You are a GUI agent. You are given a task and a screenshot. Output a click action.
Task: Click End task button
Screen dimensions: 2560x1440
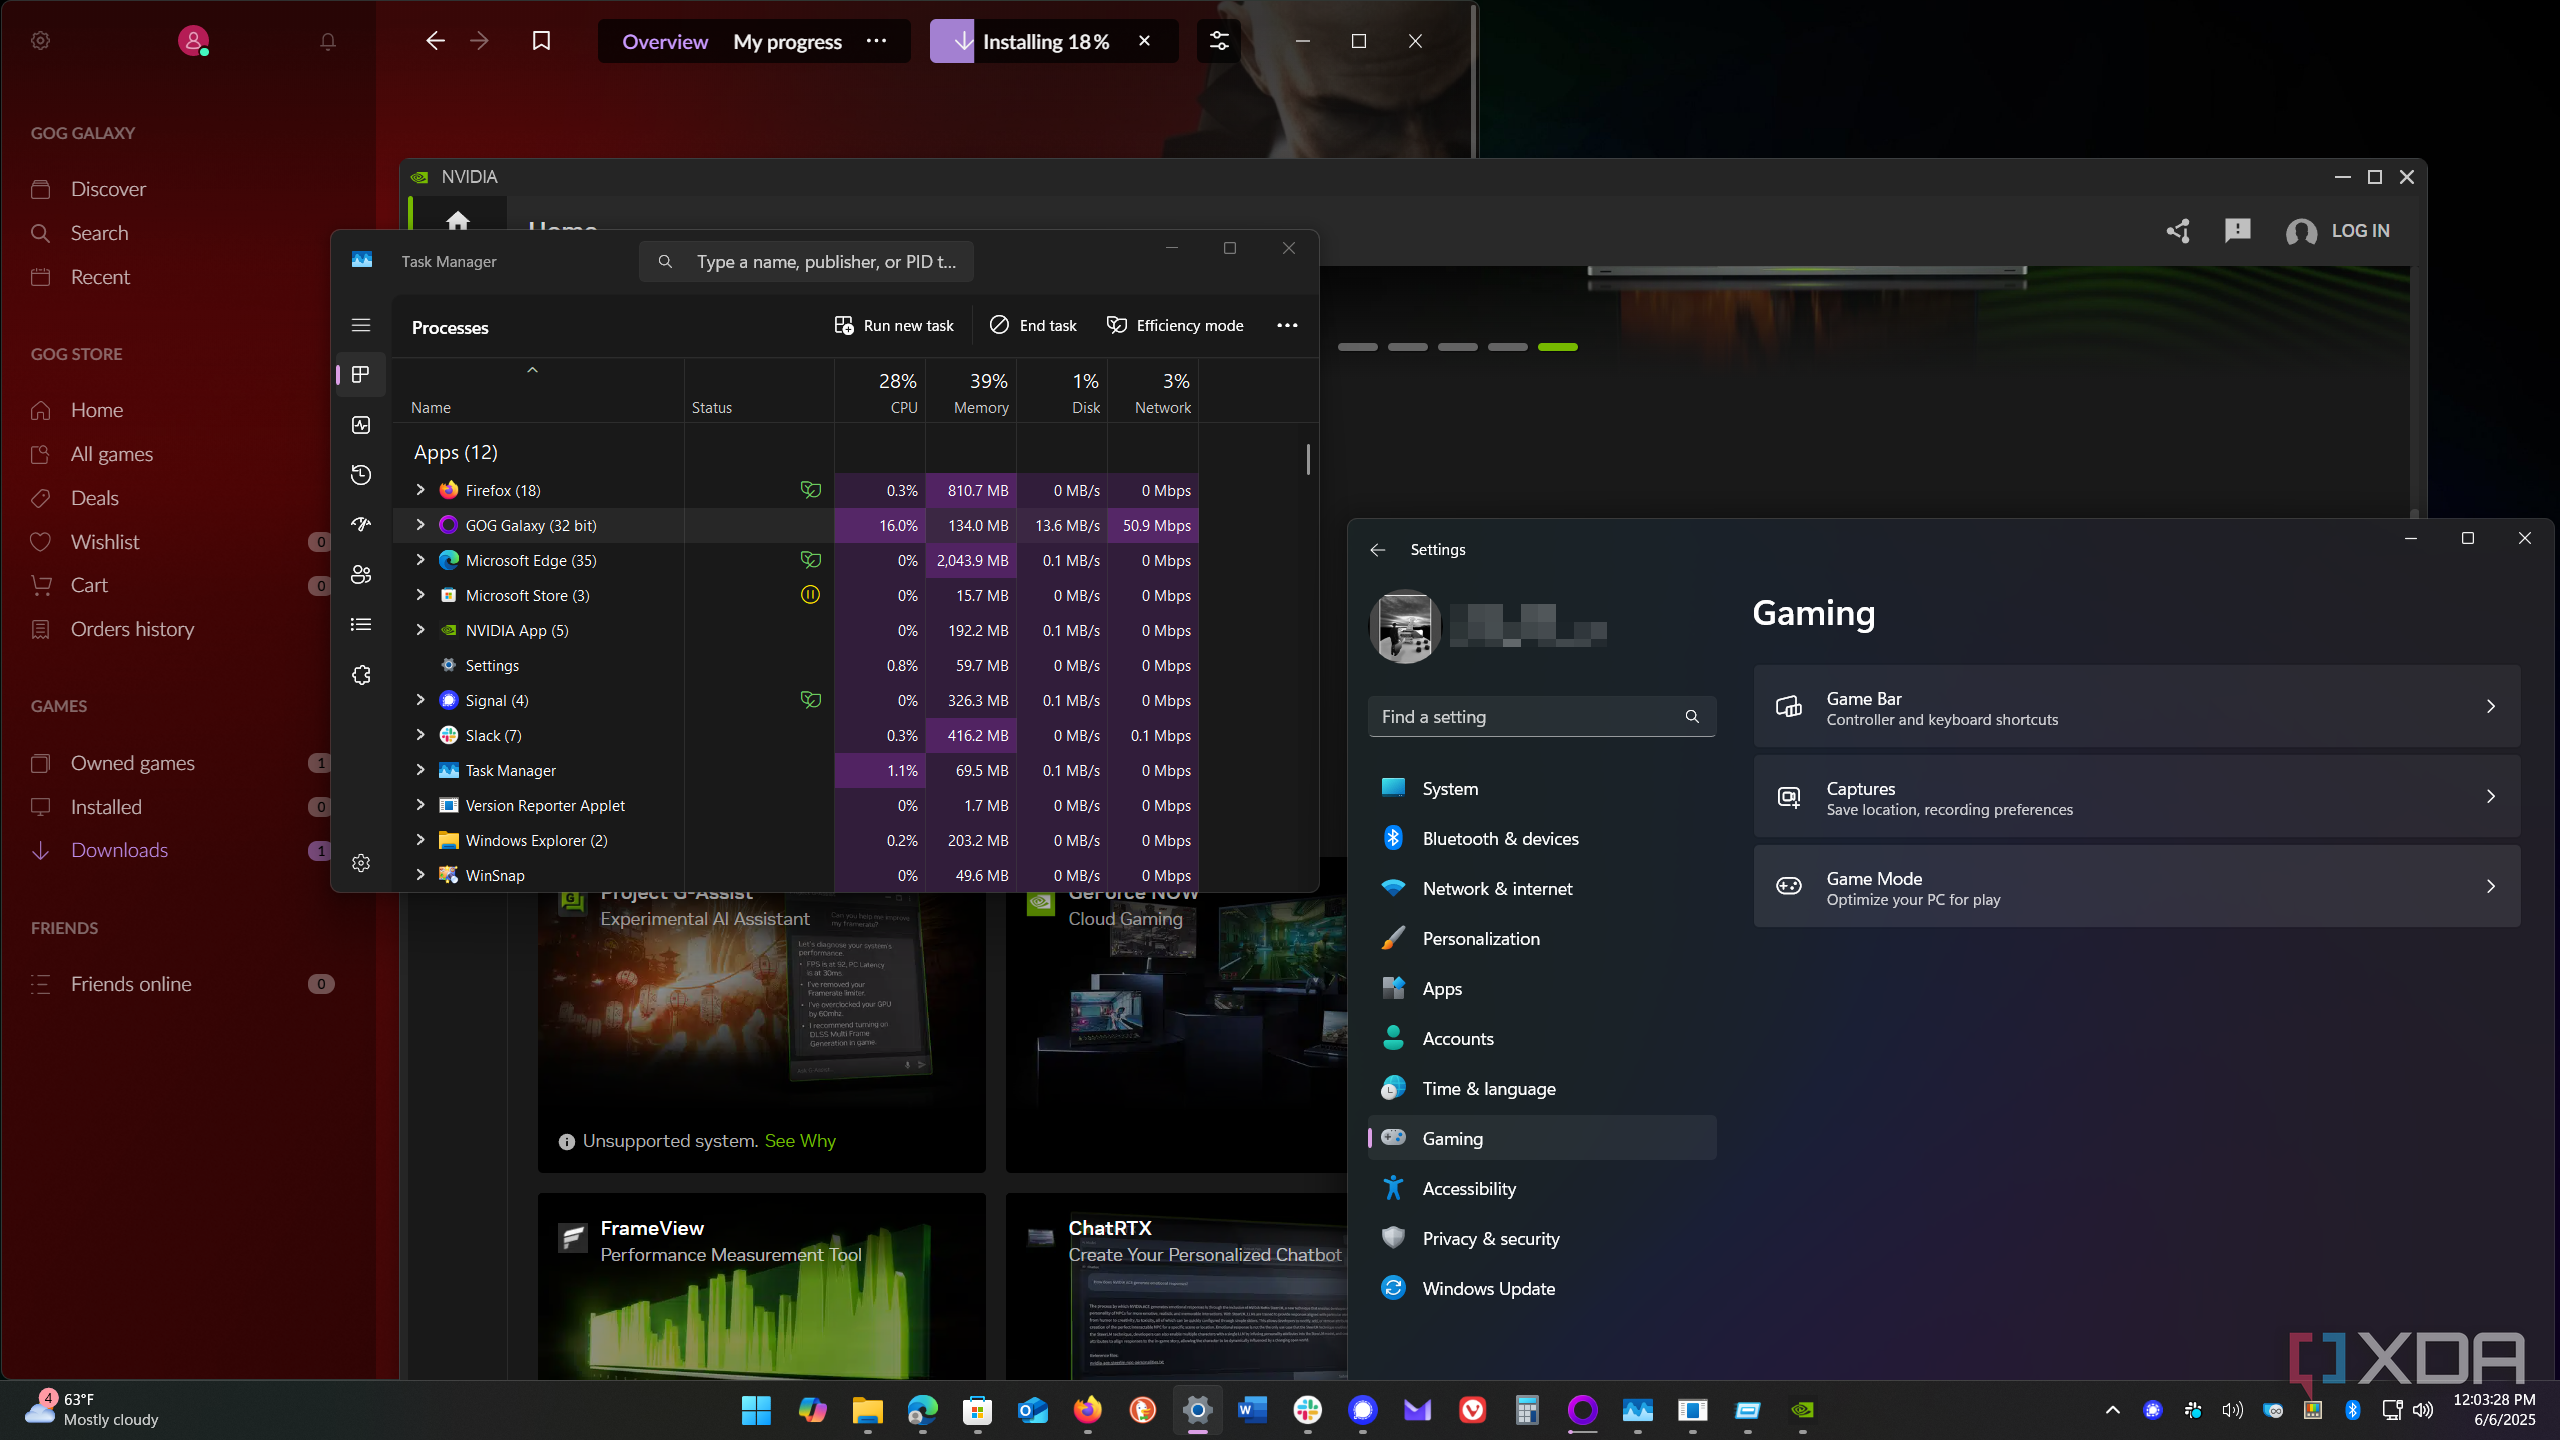click(x=1033, y=326)
